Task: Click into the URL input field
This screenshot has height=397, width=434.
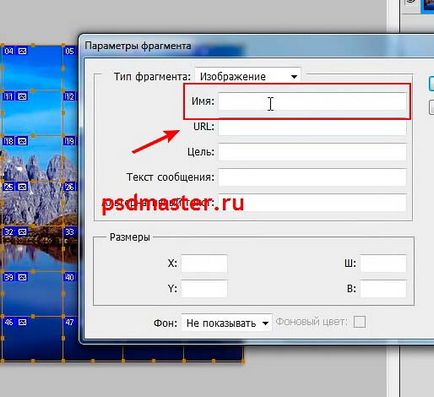Action: tap(312, 127)
